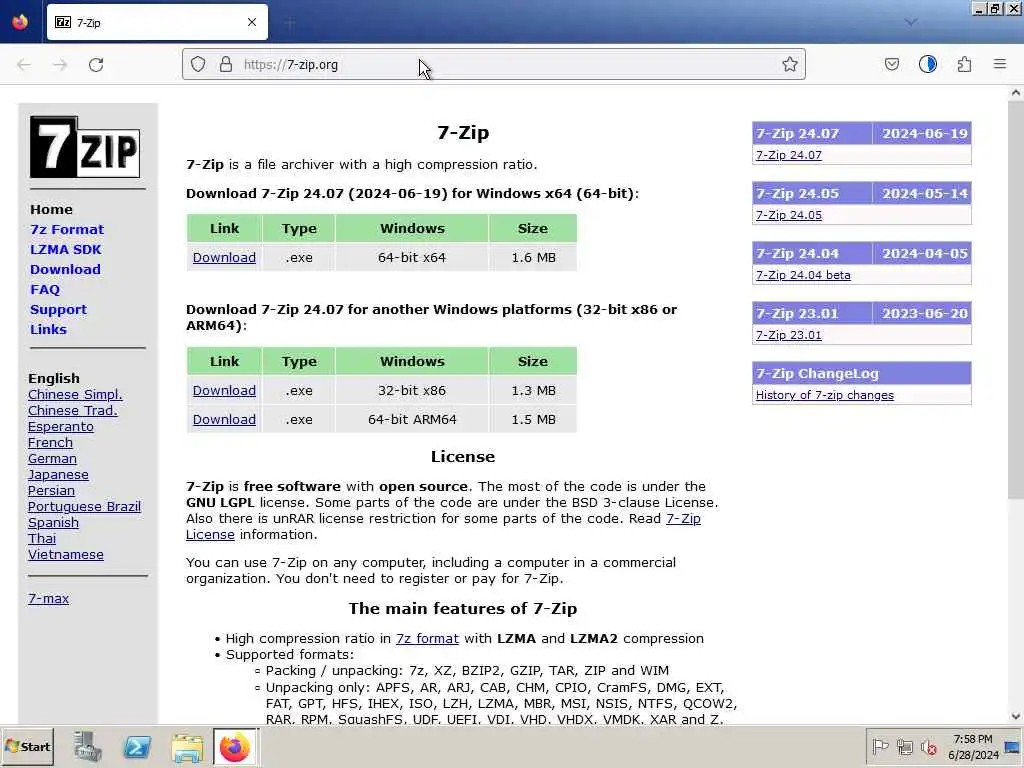Switch language to Persian
1024x768 pixels.
[x=51, y=490]
